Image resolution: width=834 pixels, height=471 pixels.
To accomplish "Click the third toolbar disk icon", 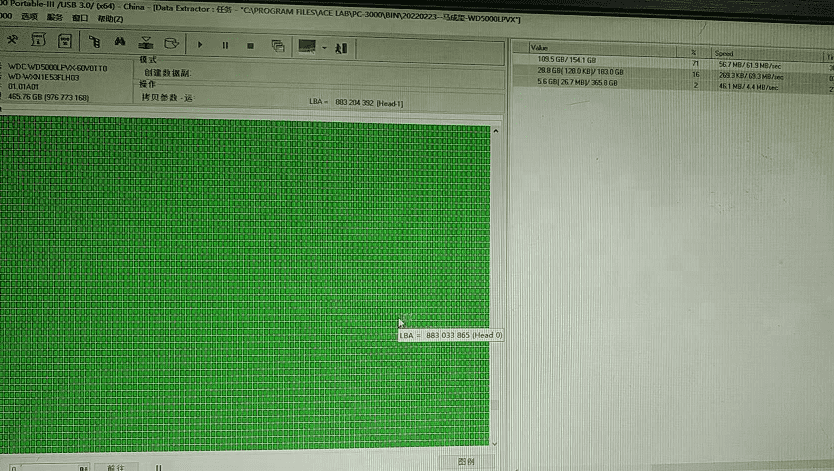I will (x=64, y=42).
